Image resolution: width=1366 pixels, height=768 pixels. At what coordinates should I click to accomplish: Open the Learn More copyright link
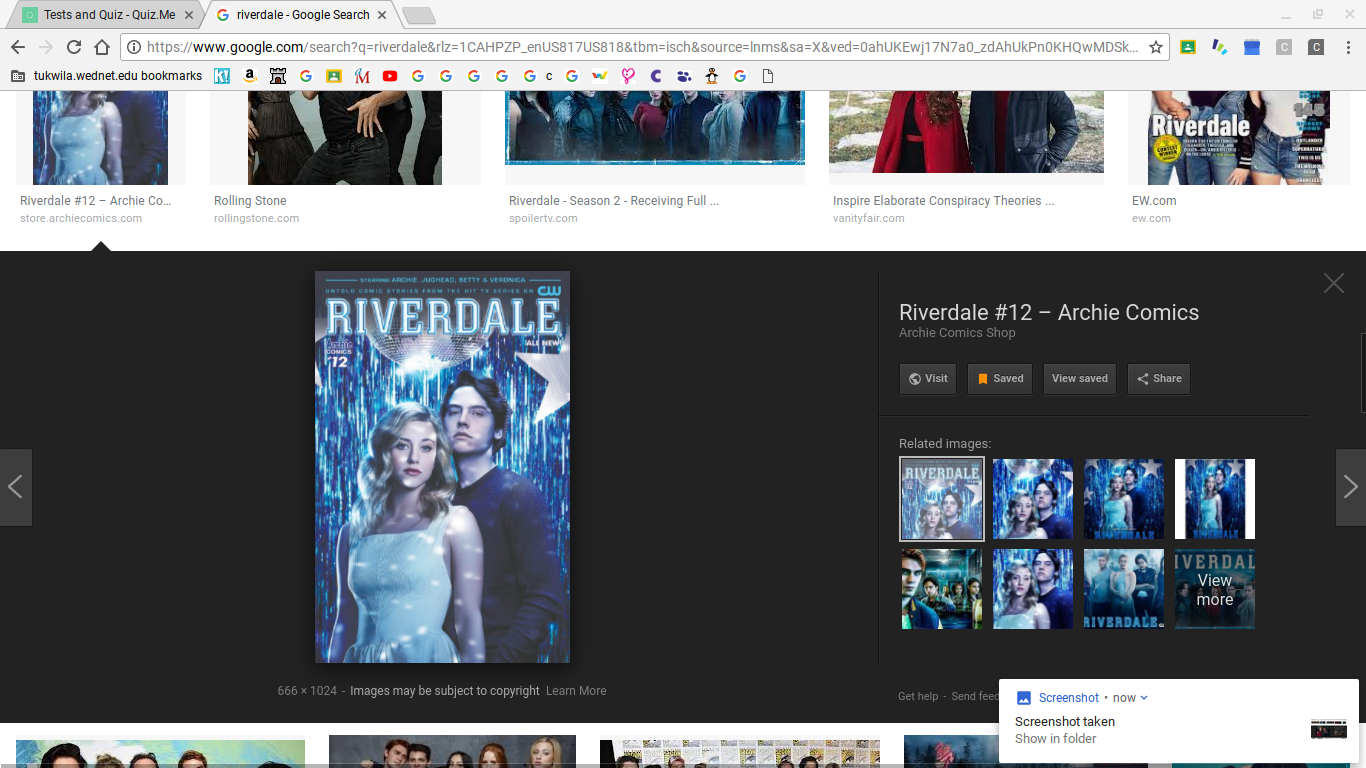point(576,691)
